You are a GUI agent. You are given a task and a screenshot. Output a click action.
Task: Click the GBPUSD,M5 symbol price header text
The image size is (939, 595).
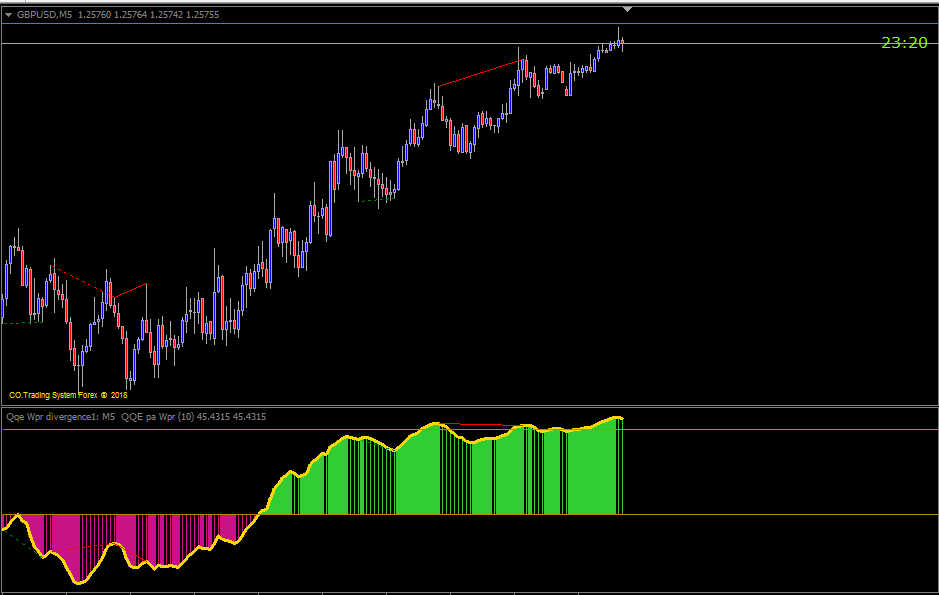118,15
